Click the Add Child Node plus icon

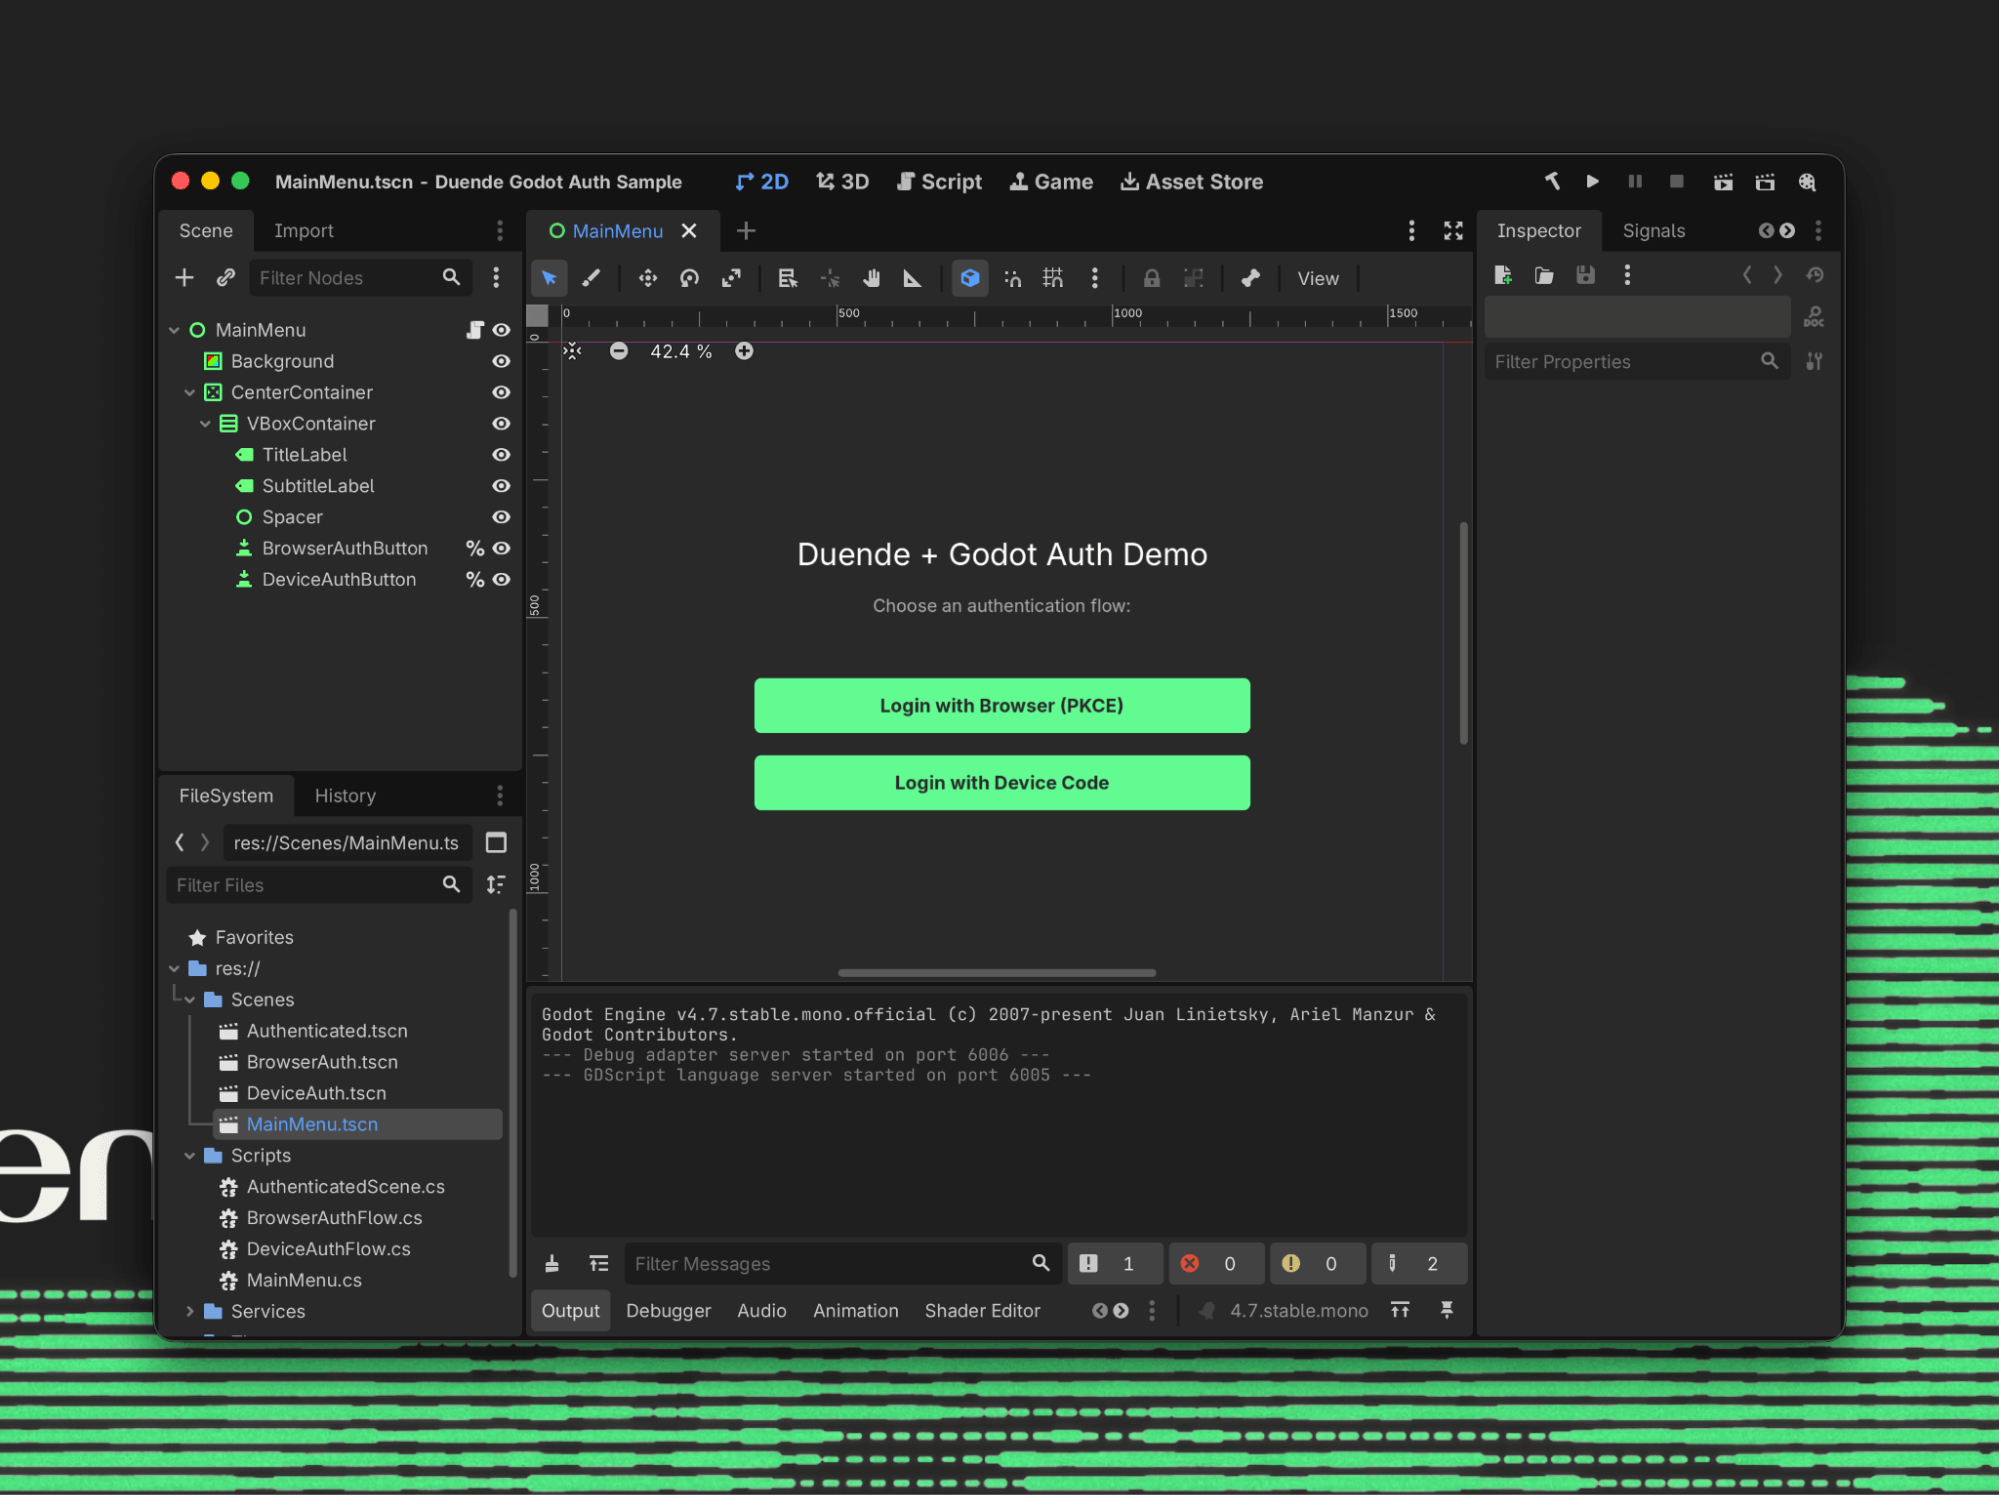184,277
